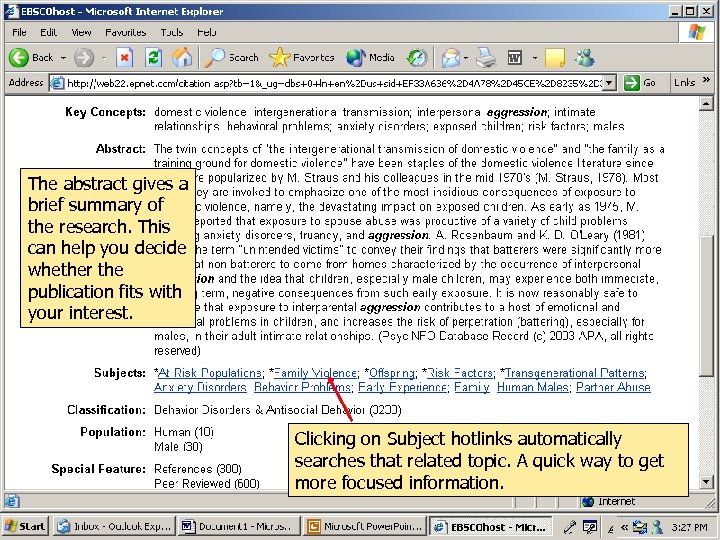Stop page loading with red X icon
The width and height of the screenshot is (720, 540).
[x=124, y=58]
